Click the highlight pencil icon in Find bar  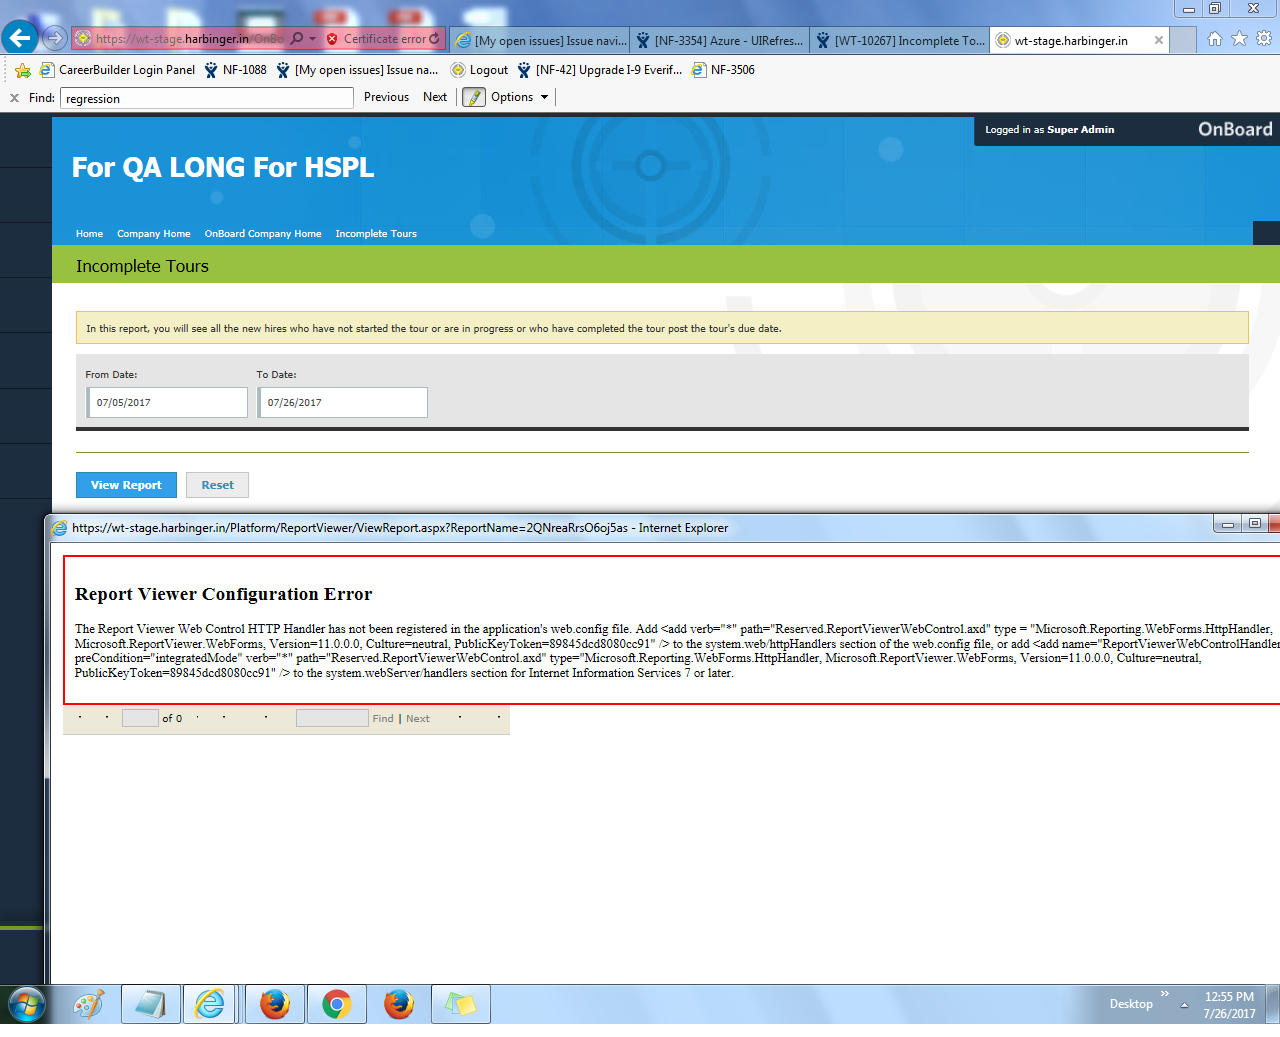pos(474,97)
